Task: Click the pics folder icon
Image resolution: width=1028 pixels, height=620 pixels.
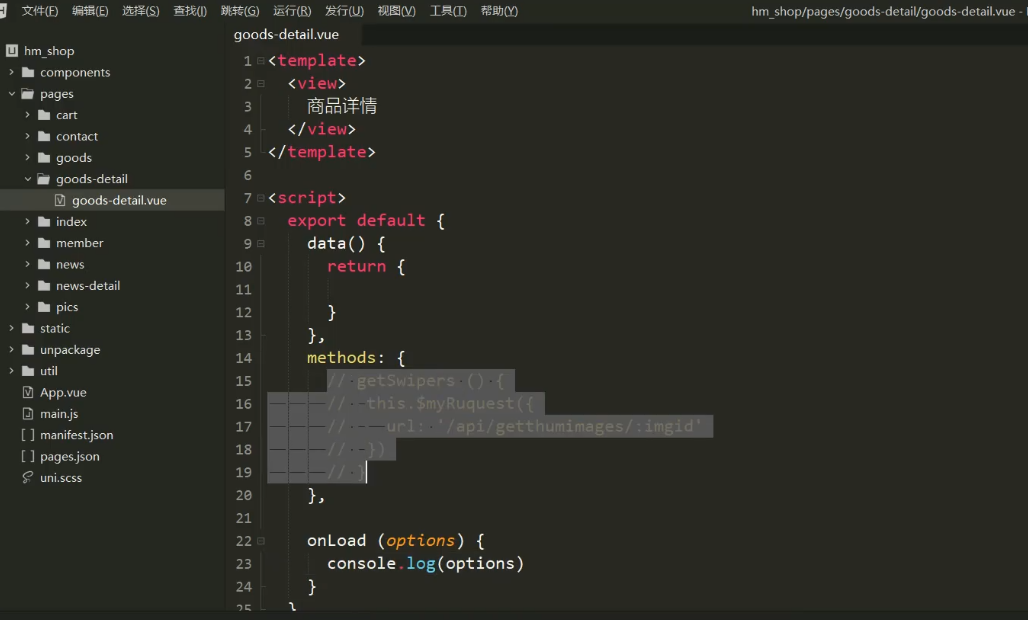Action: 44,307
